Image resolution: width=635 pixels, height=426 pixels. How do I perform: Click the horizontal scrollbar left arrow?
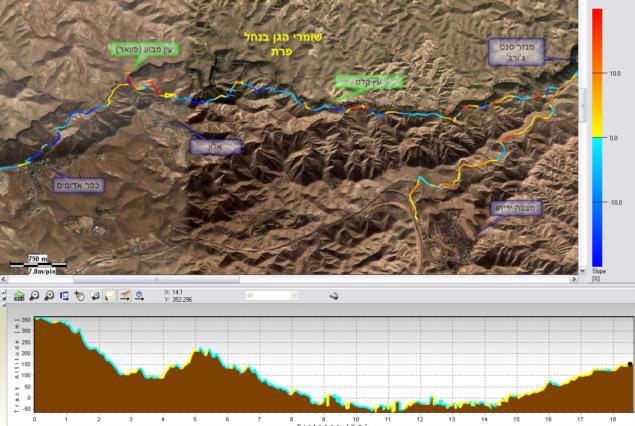3,279
